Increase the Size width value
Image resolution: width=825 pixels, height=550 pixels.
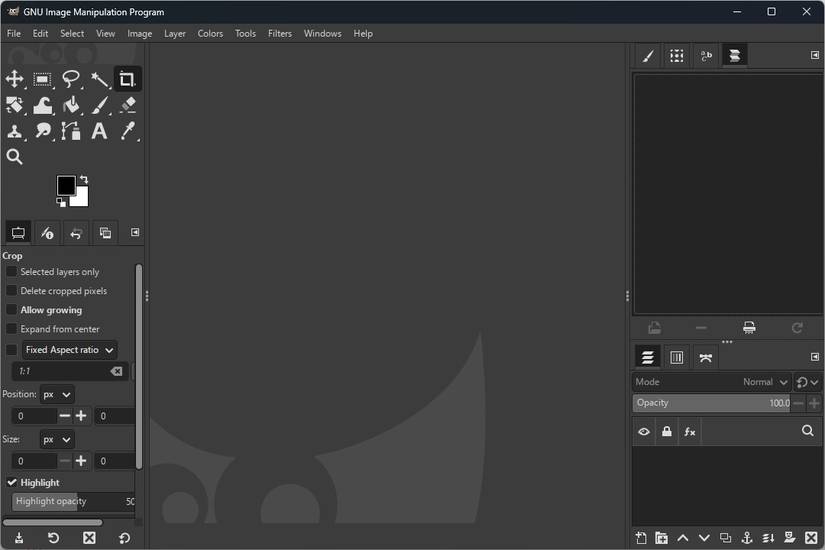(81, 461)
